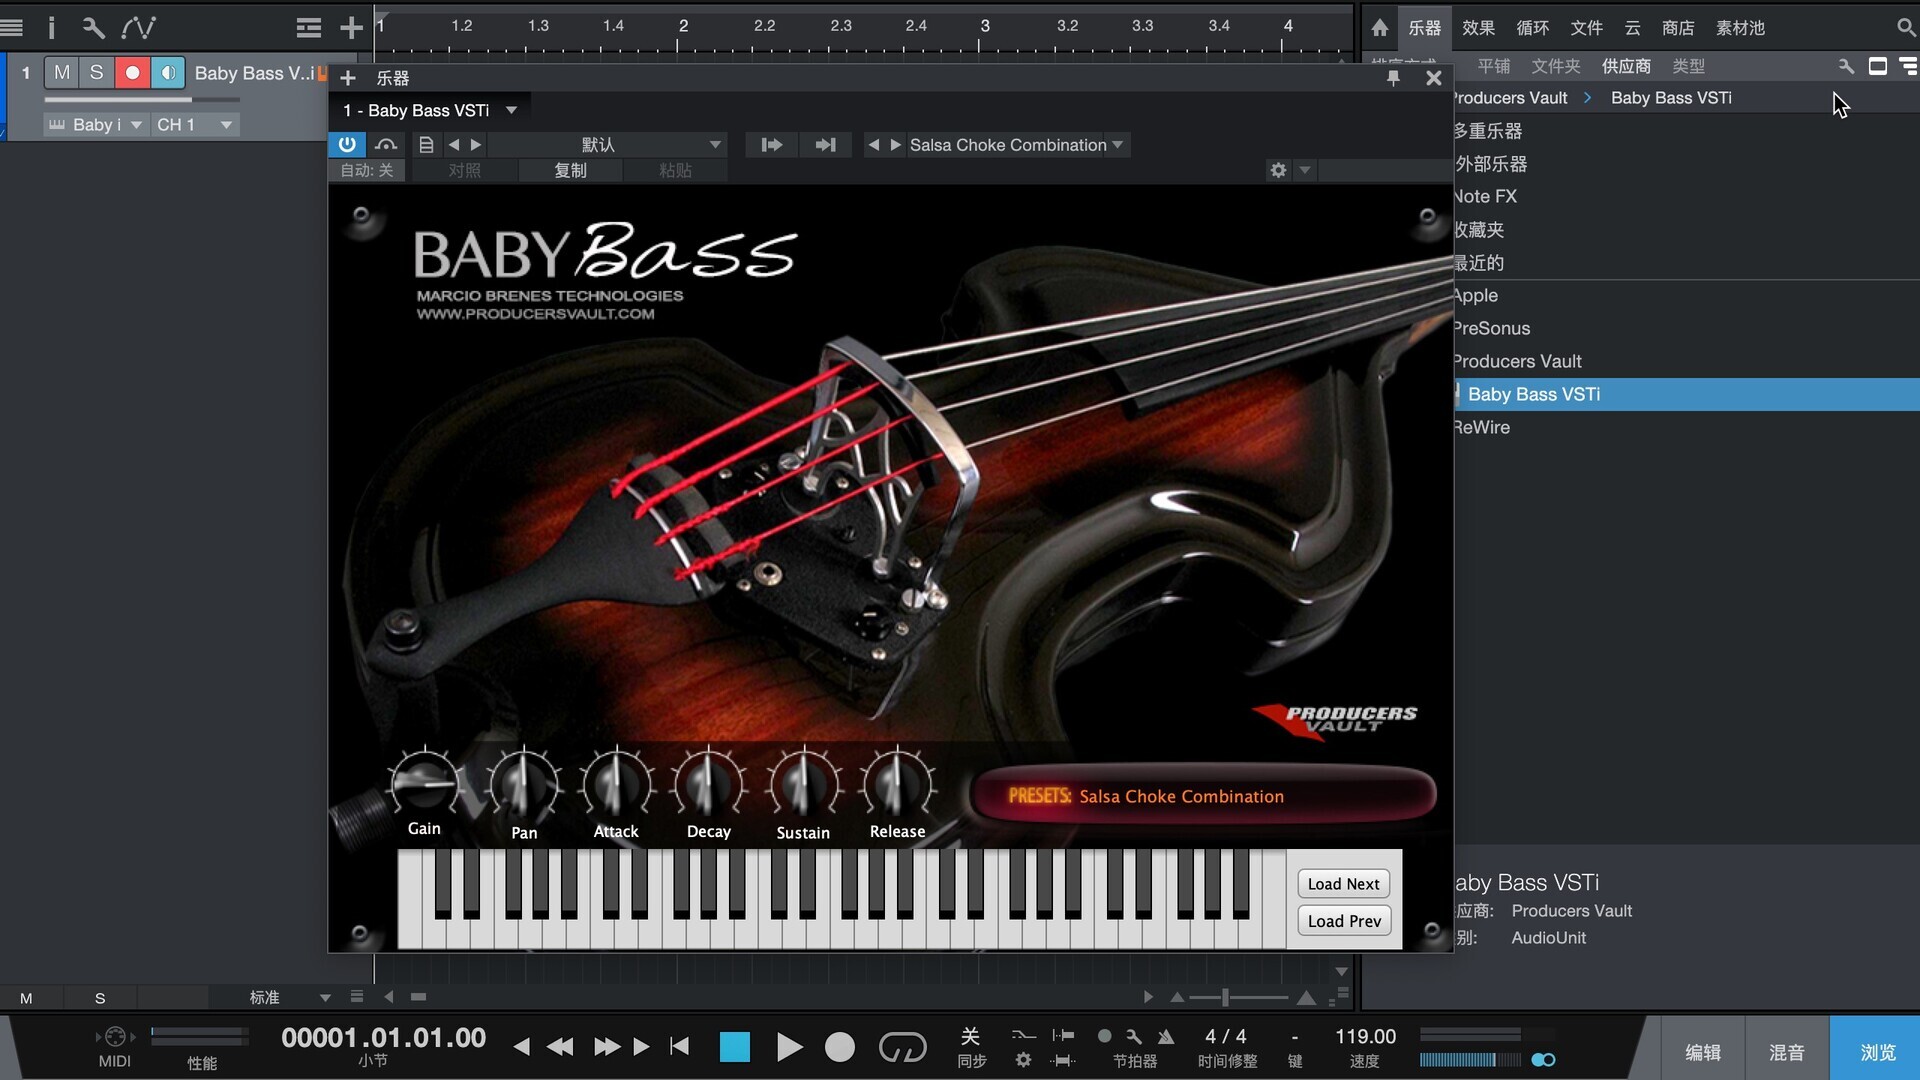
Task: Click the Load Prev preset button
Action: pos(1343,921)
